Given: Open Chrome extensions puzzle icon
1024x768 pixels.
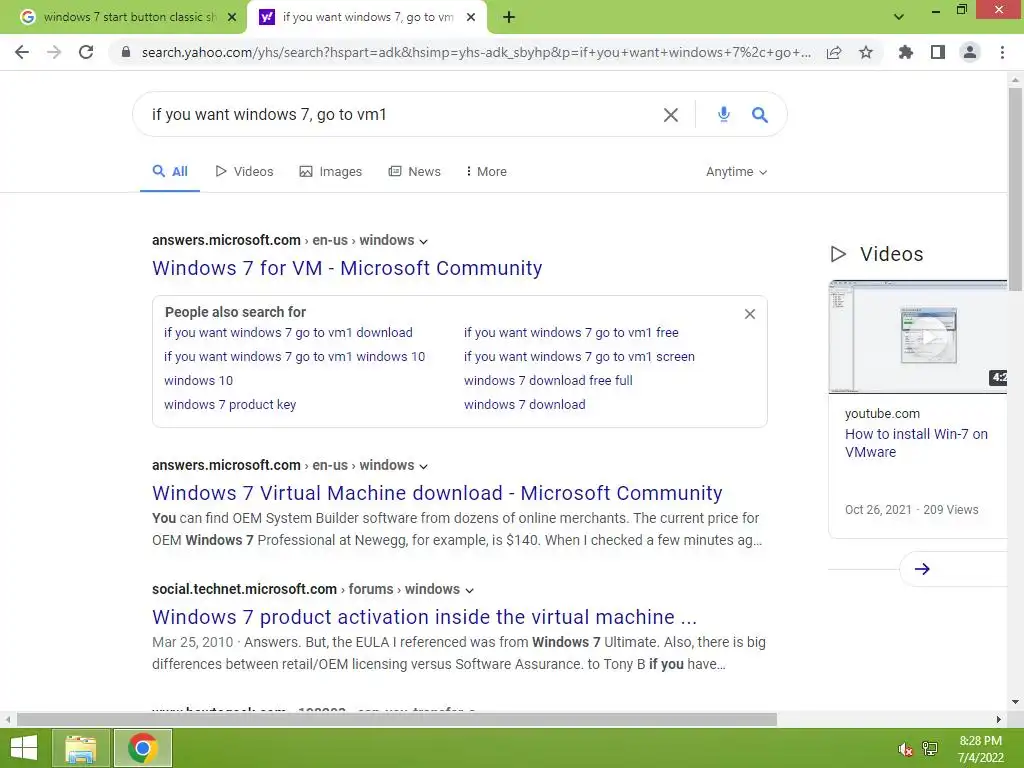Looking at the screenshot, I should tap(906, 52).
